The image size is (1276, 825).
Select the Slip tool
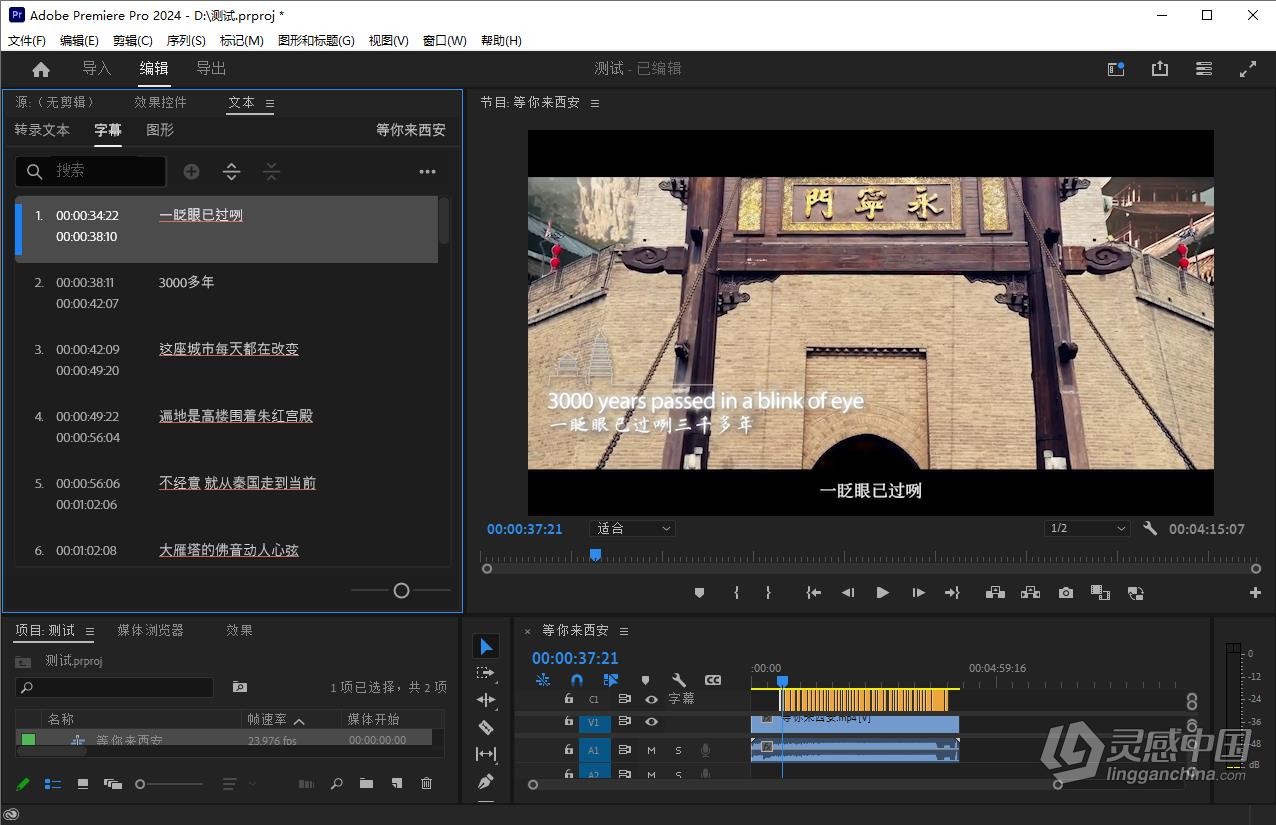[486, 754]
